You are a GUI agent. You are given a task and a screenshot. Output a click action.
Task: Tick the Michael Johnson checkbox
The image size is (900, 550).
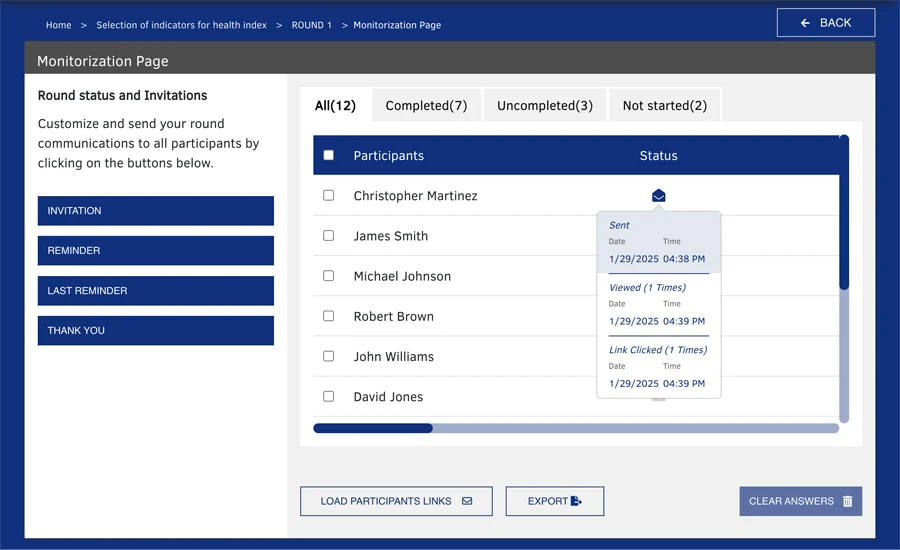[328, 276]
